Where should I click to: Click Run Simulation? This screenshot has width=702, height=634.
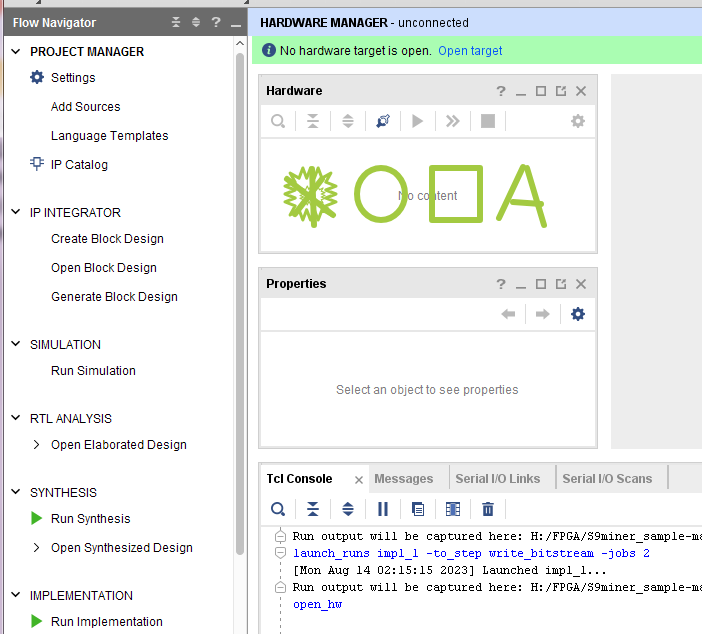point(94,371)
